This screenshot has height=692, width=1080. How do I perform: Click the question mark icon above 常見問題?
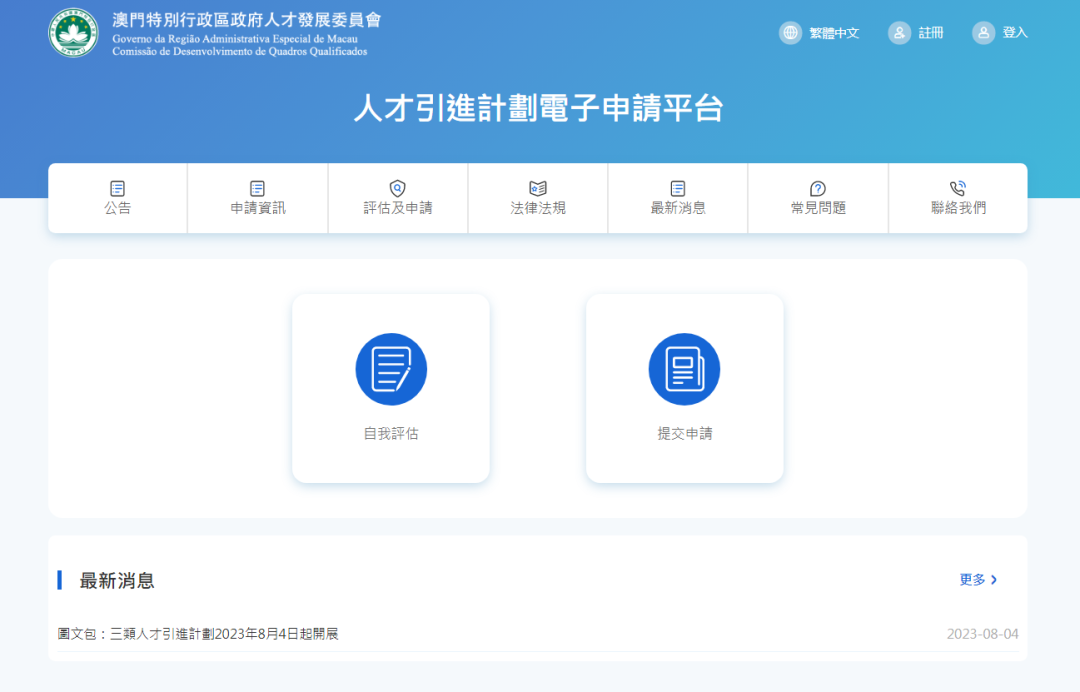click(x=817, y=188)
